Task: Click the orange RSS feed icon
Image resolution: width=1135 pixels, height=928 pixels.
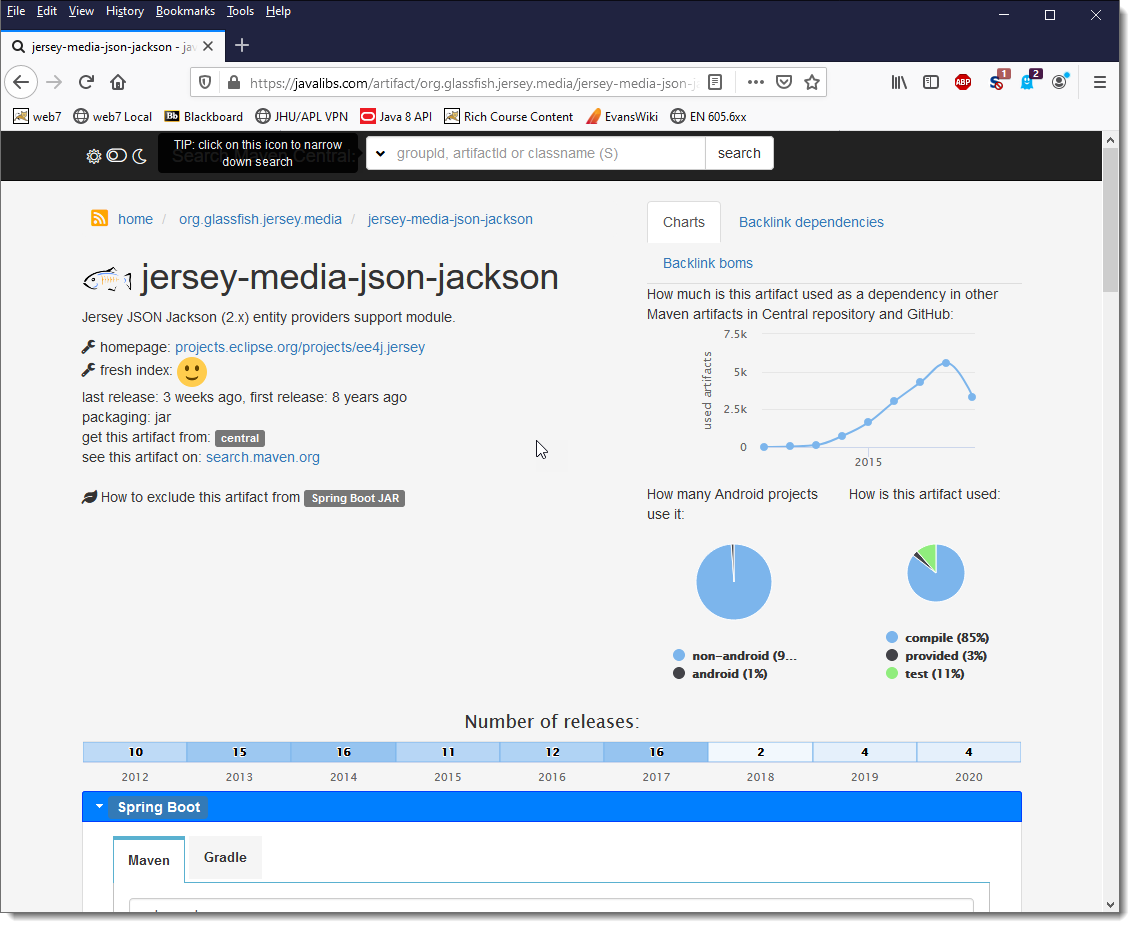Action: click(x=99, y=219)
